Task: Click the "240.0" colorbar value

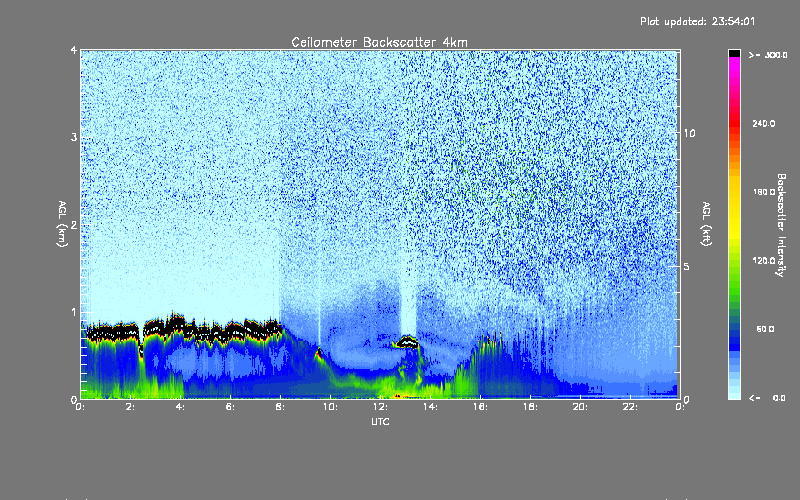Action: pos(763,124)
